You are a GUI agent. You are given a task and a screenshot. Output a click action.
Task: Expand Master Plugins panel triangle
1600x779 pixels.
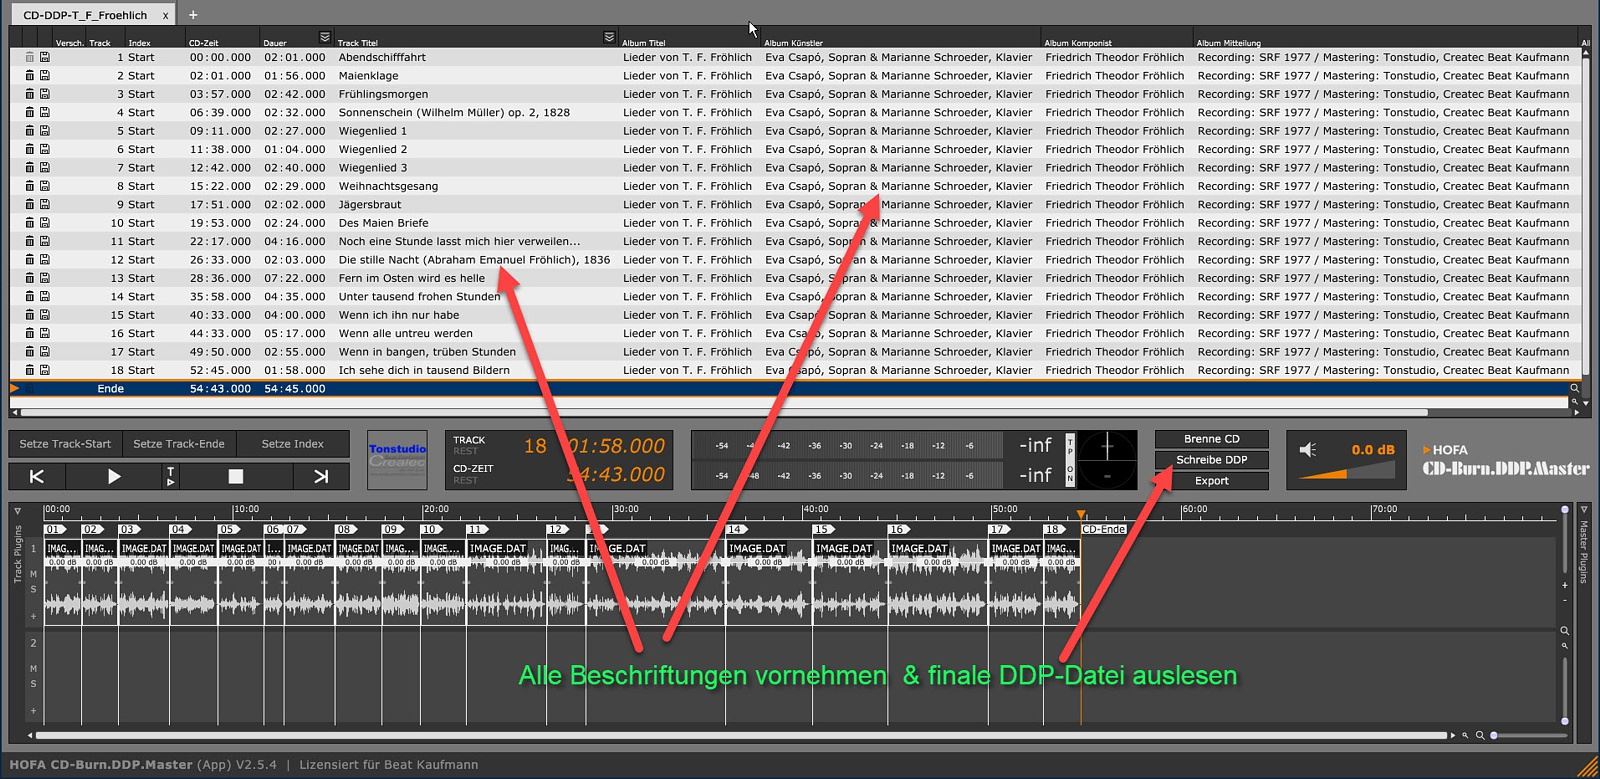pyautogui.click(x=1583, y=511)
